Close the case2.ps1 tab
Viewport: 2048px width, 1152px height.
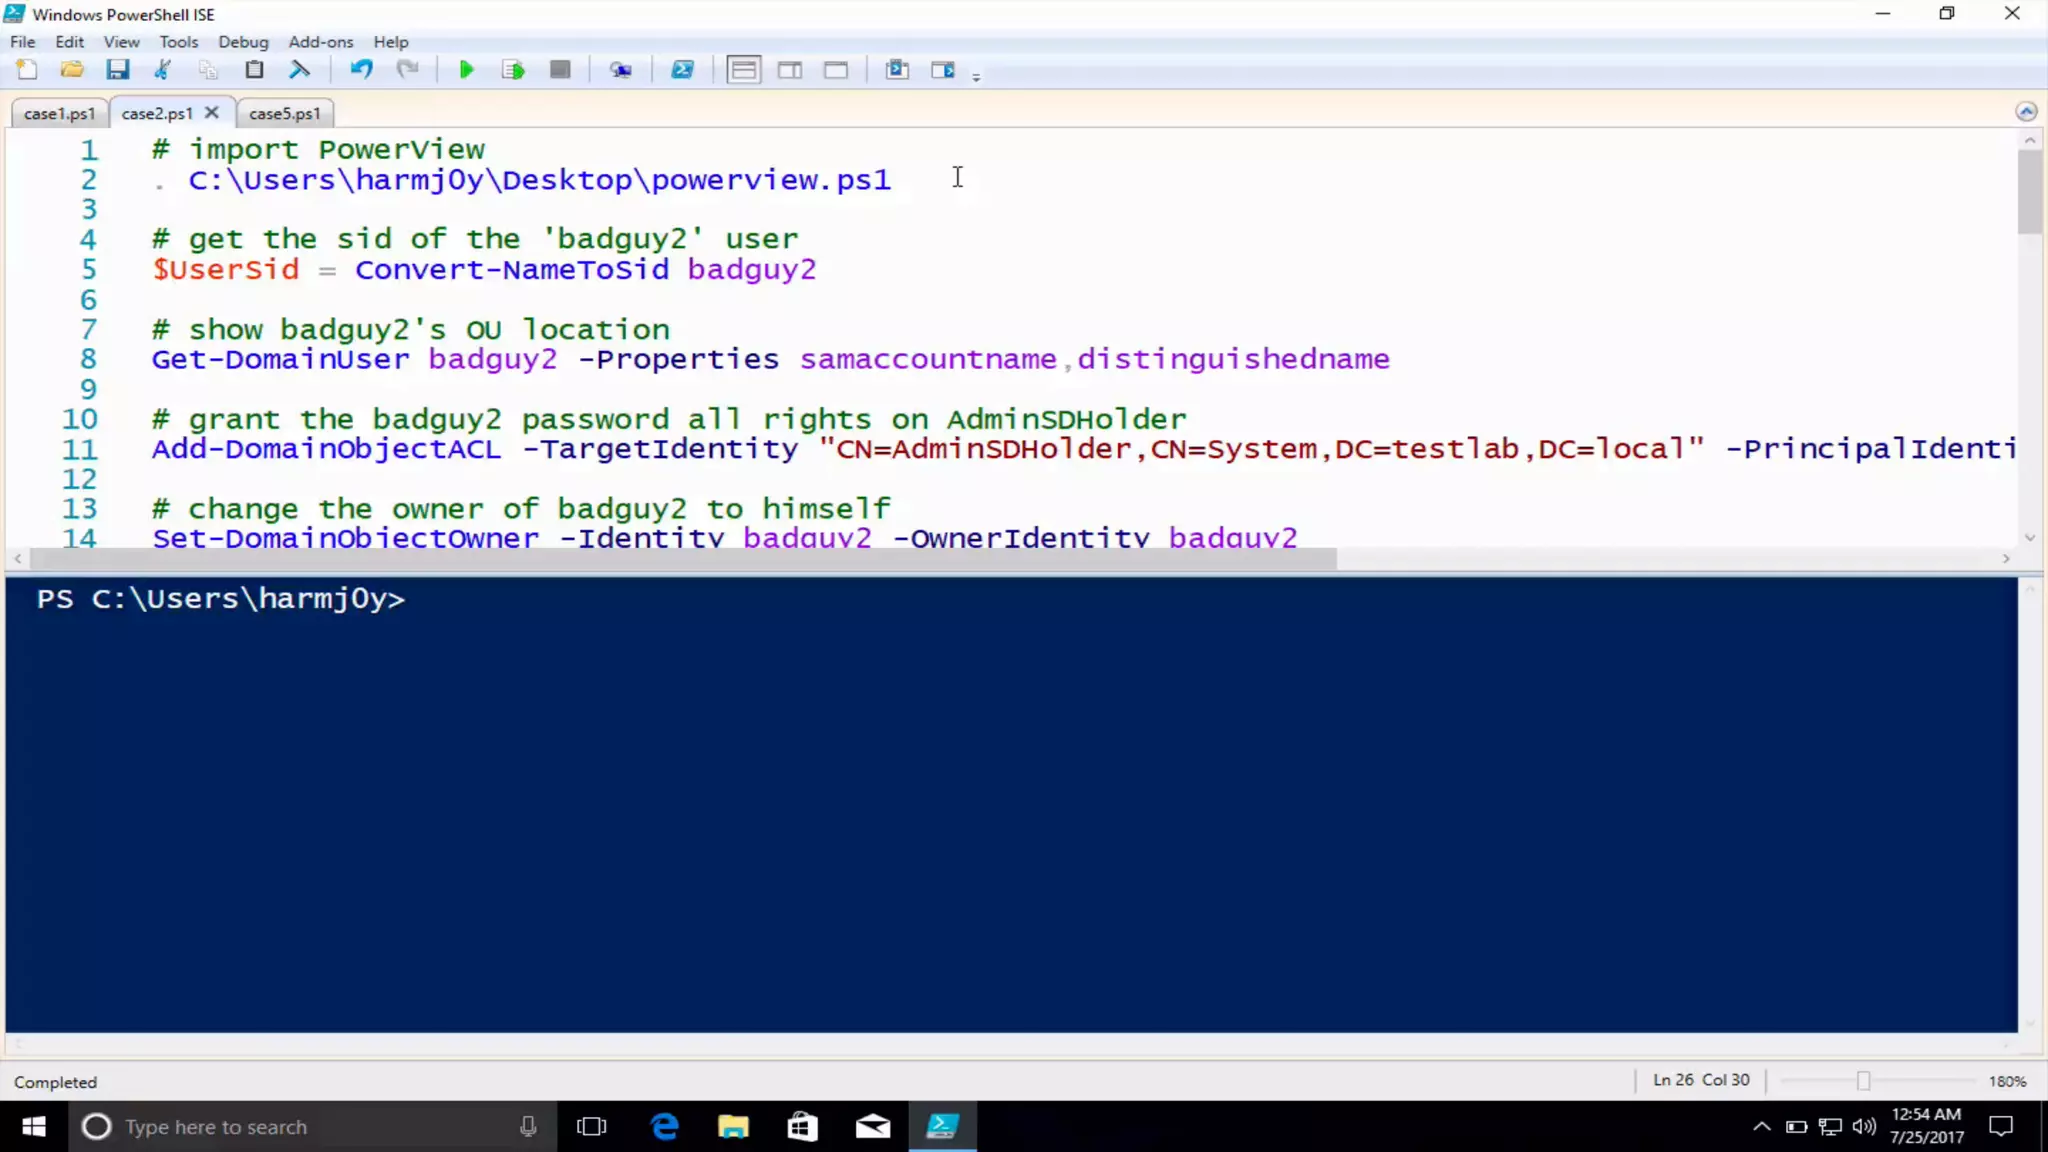pyautogui.click(x=212, y=113)
